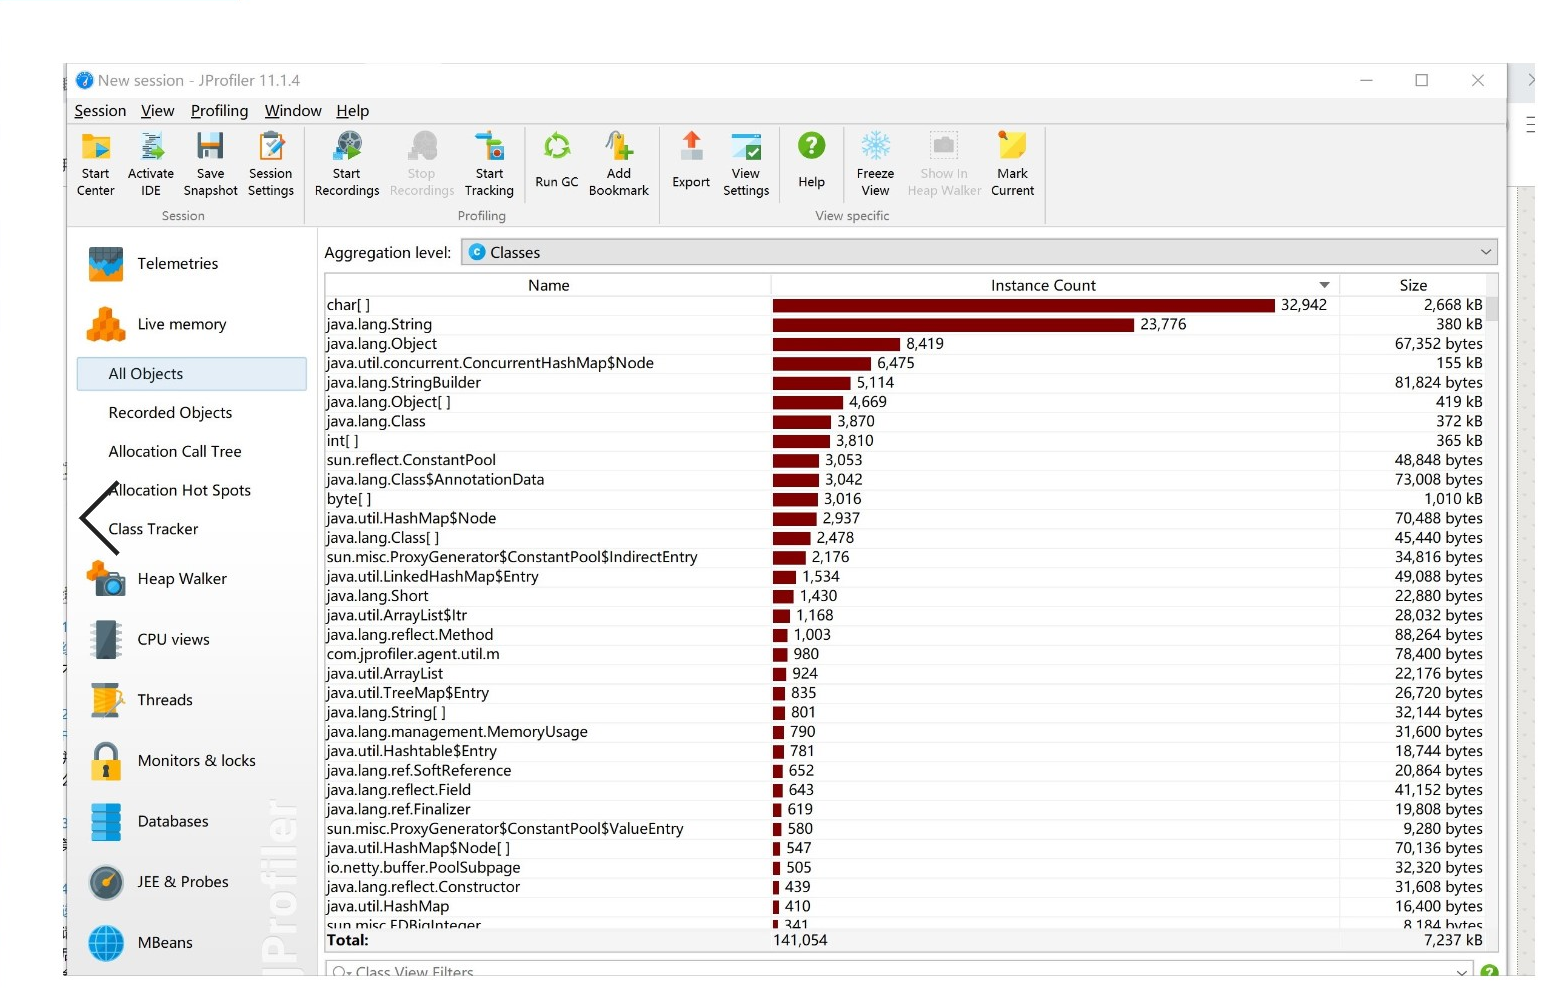Select the java.util.TreeMap$Entry row
1565x988 pixels.
click(x=905, y=693)
